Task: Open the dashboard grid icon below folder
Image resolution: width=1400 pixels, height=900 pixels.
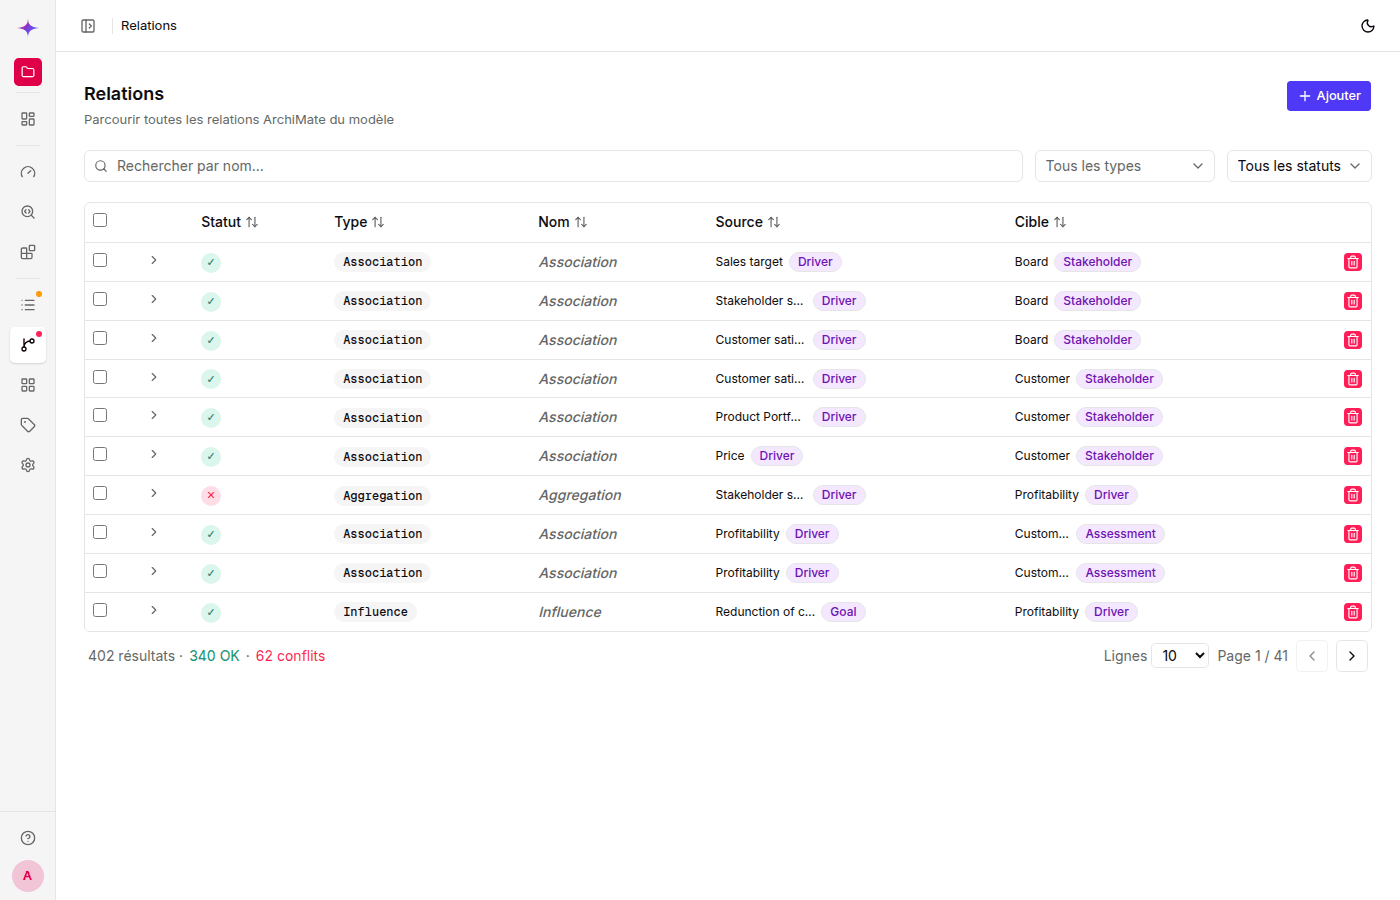Action: pos(28,119)
